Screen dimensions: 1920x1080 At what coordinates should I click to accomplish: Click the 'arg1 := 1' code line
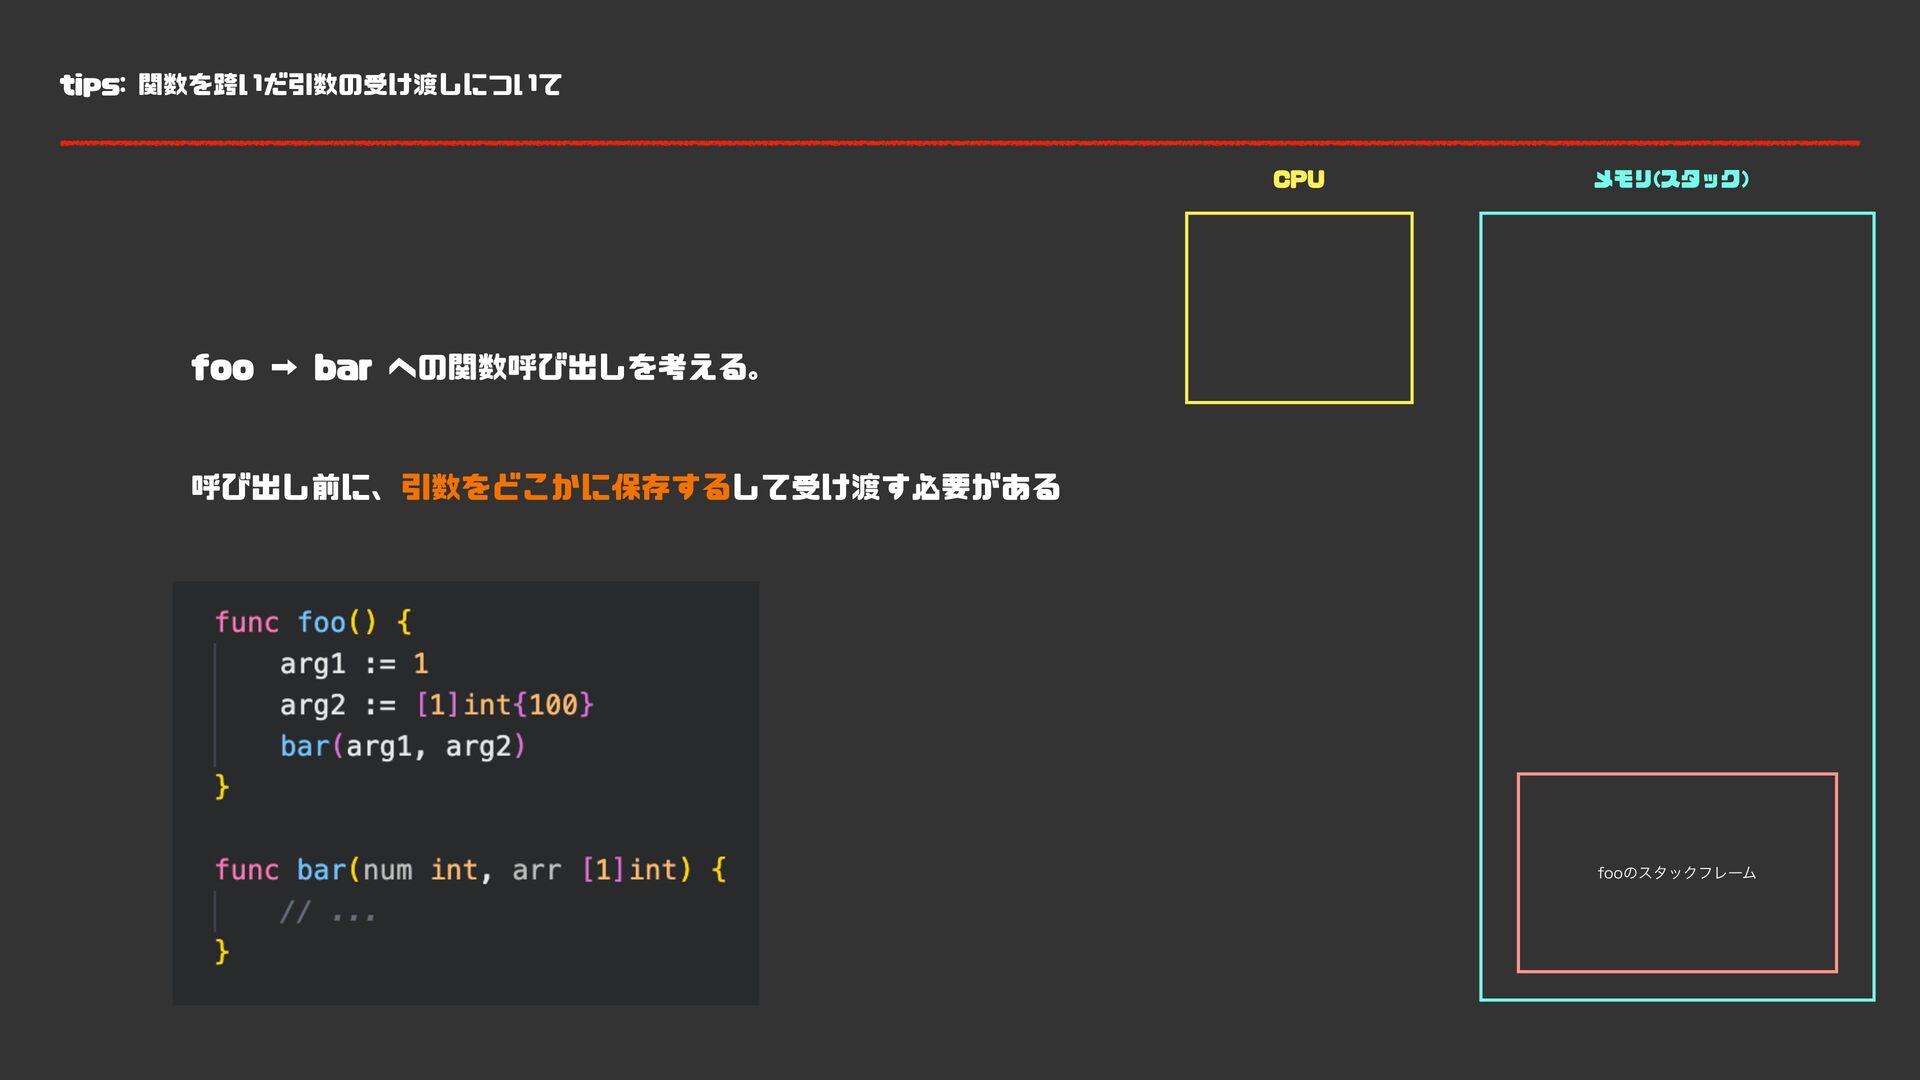[x=354, y=664]
